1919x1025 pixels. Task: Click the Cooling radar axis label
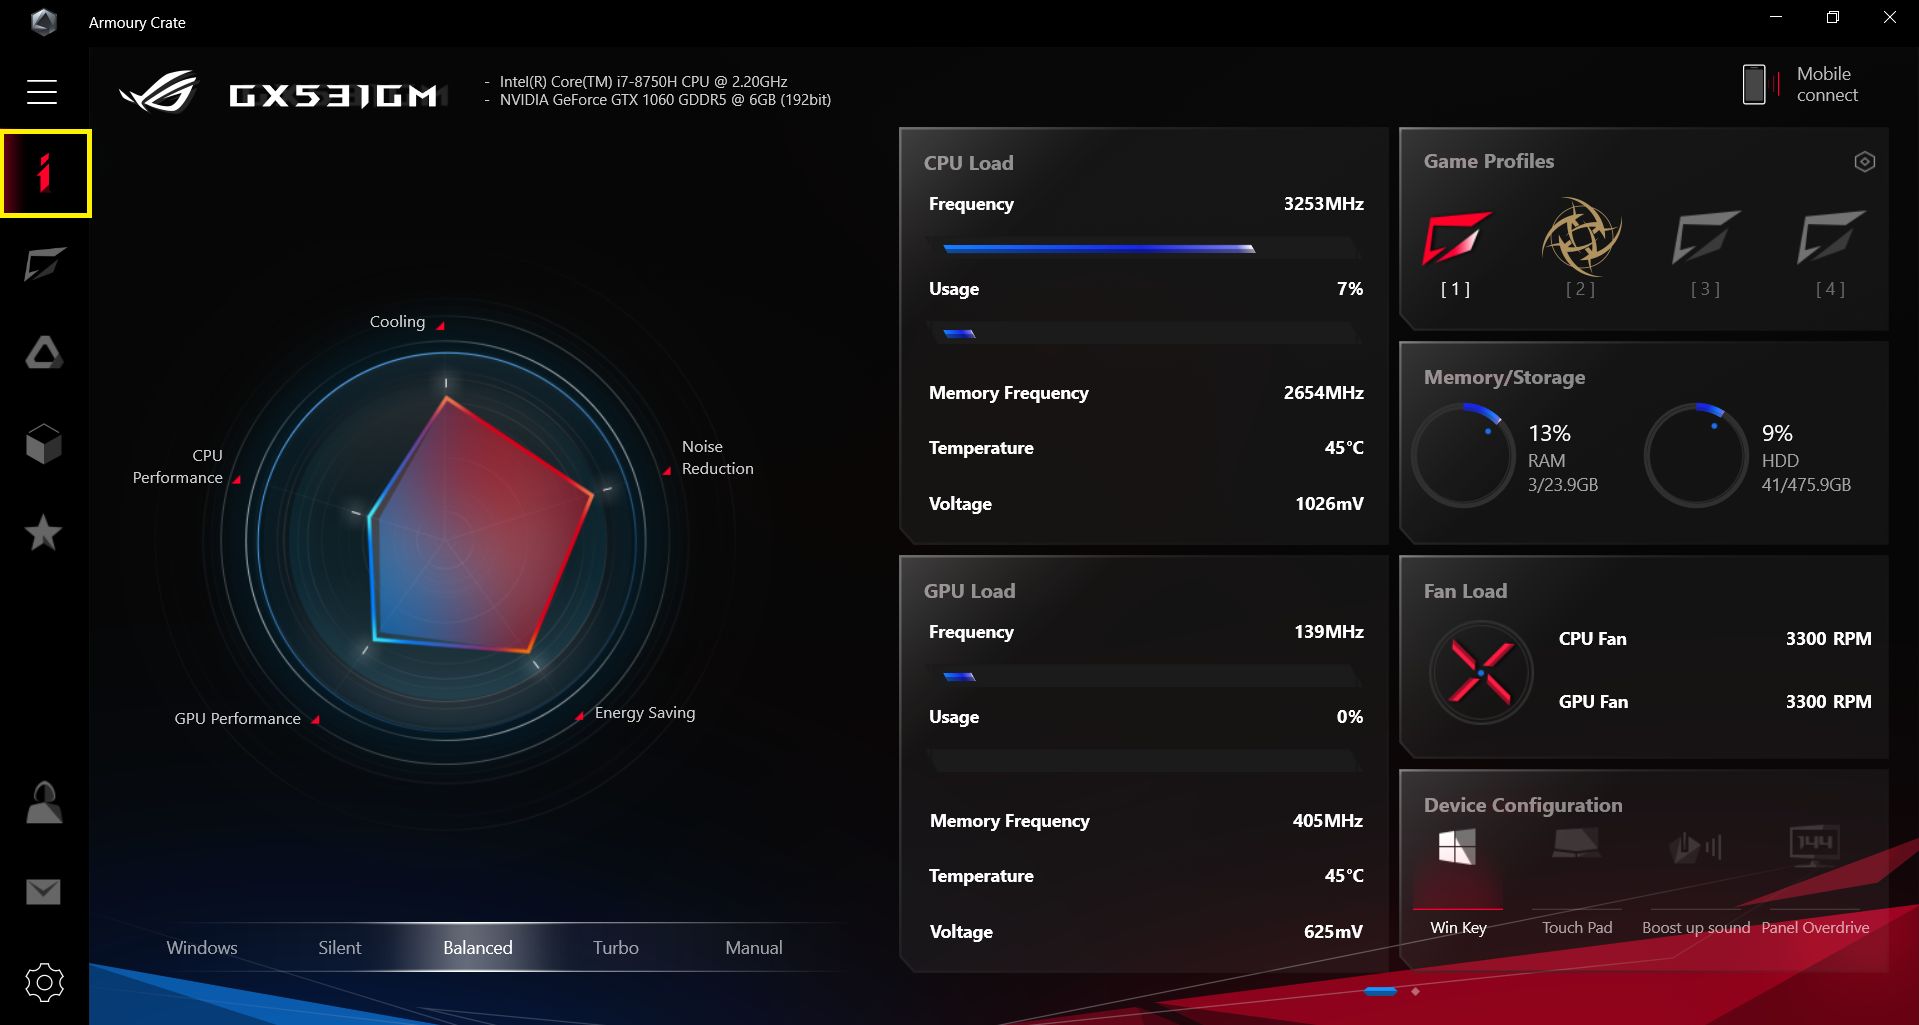coord(397,321)
